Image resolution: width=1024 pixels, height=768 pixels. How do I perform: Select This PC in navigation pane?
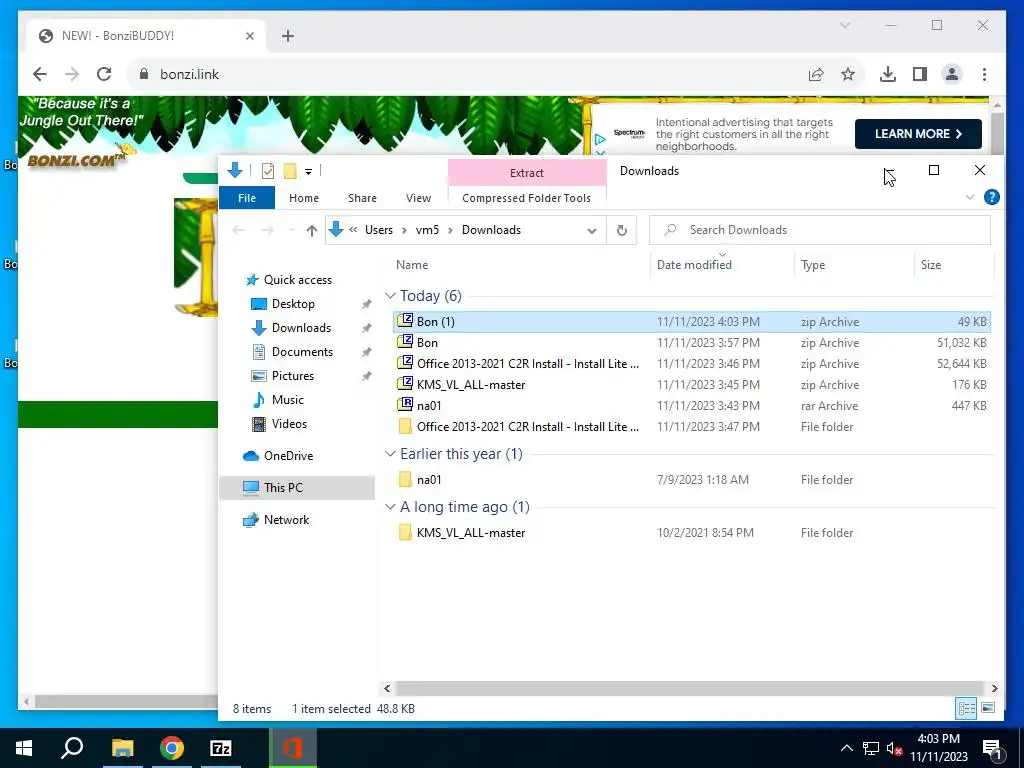297,488
